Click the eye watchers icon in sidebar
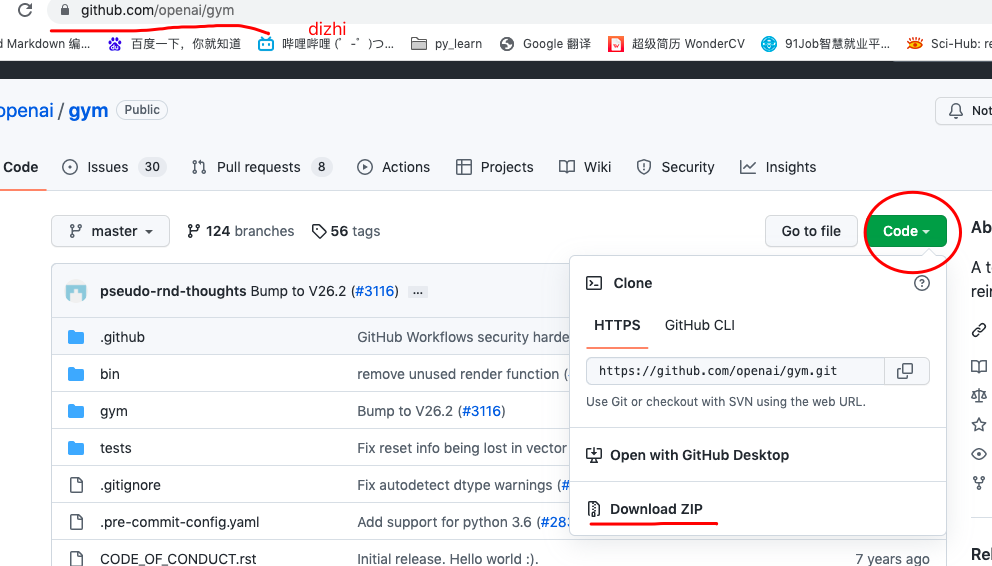This screenshot has height=566, width=992. 979,454
